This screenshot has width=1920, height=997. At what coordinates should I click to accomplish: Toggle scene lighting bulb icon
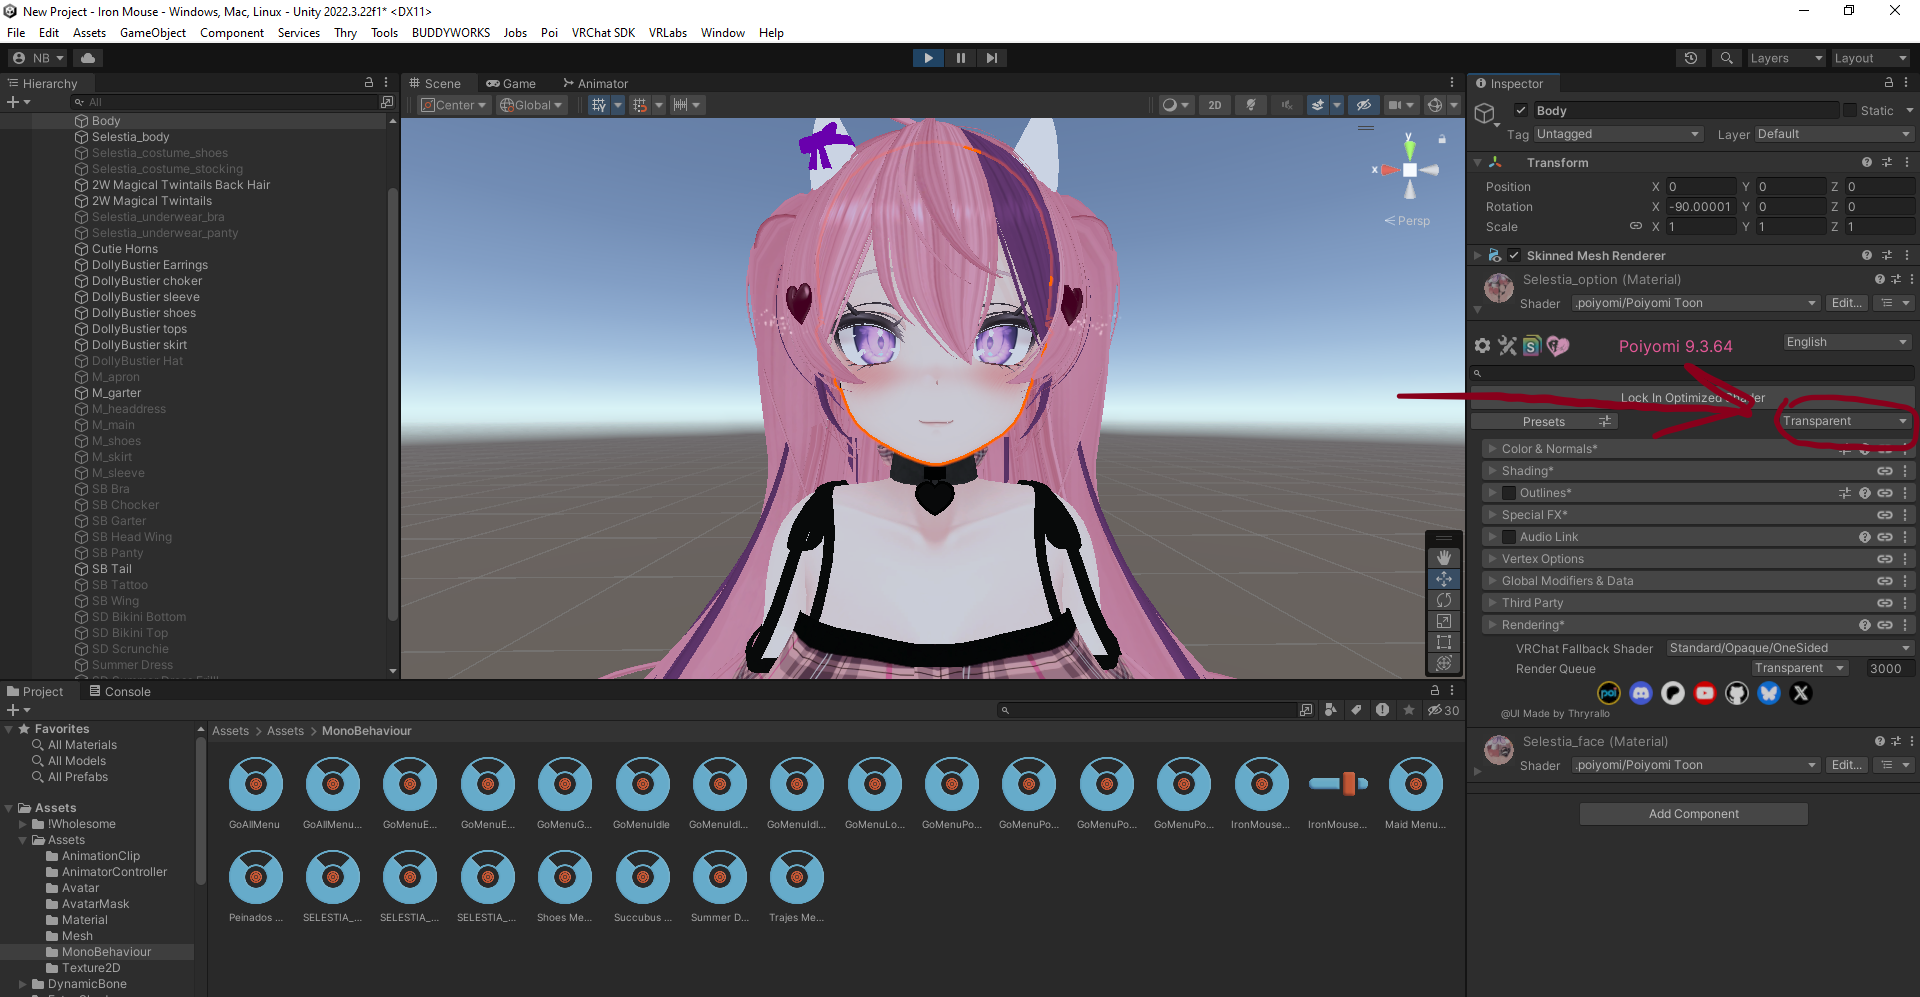click(x=1250, y=105)
